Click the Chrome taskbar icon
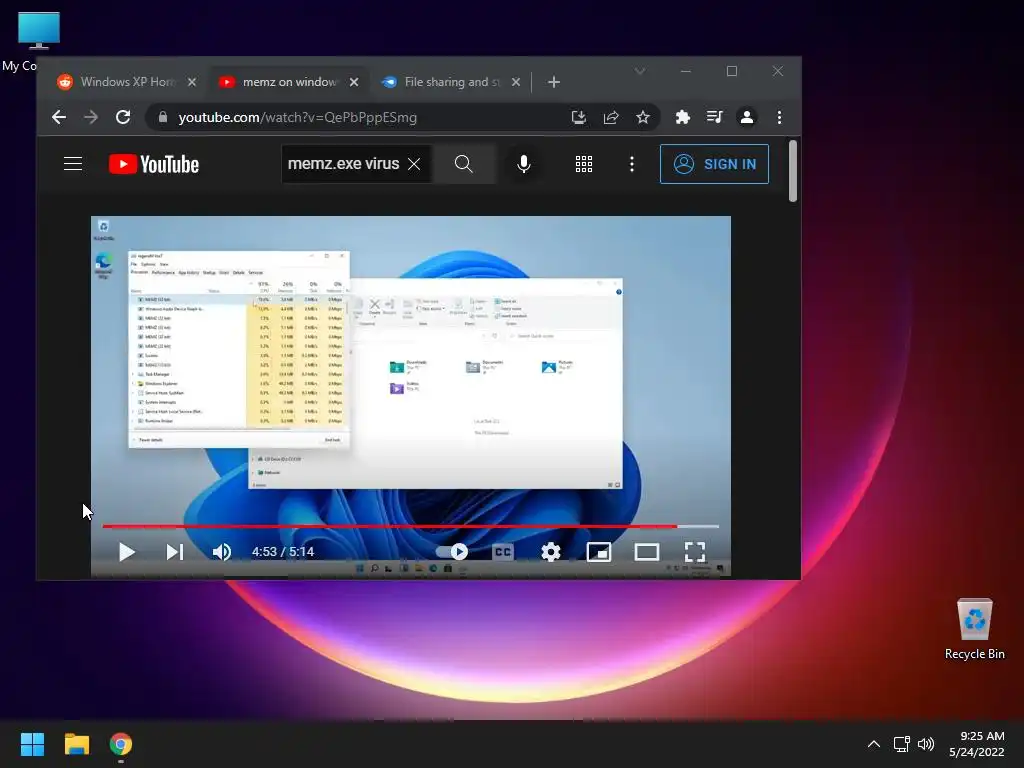The width and height of the screenshot is (1024, 768). tap(121, 744)
